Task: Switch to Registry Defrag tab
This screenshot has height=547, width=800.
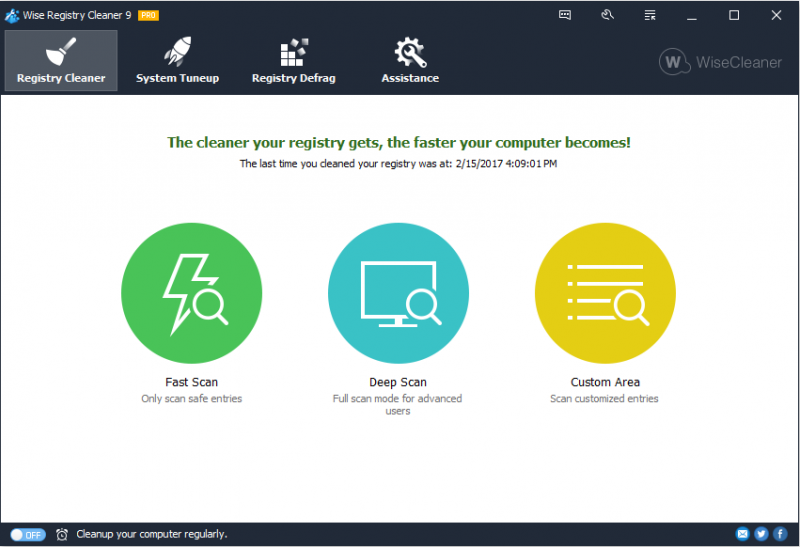Action: [294, 60]
